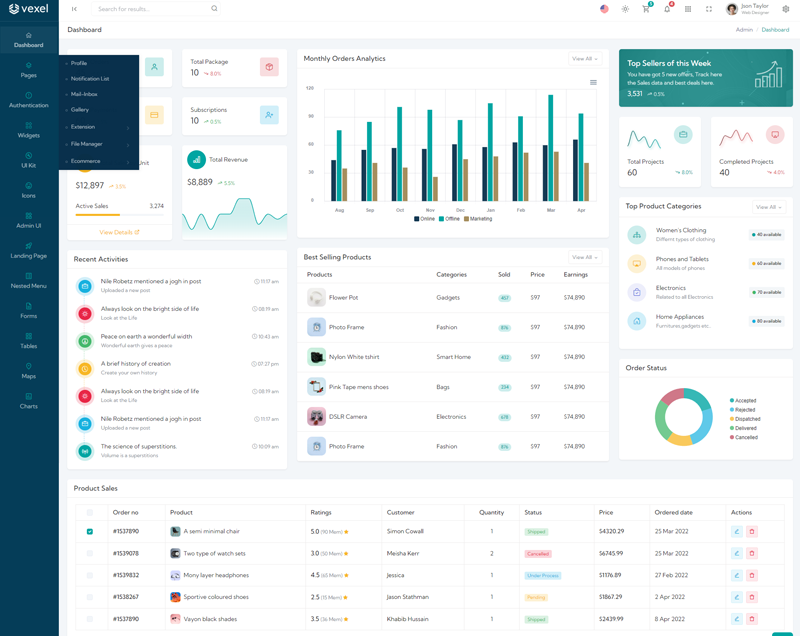Expand View All dropdown in Top Product Categories

click(768, 207)
